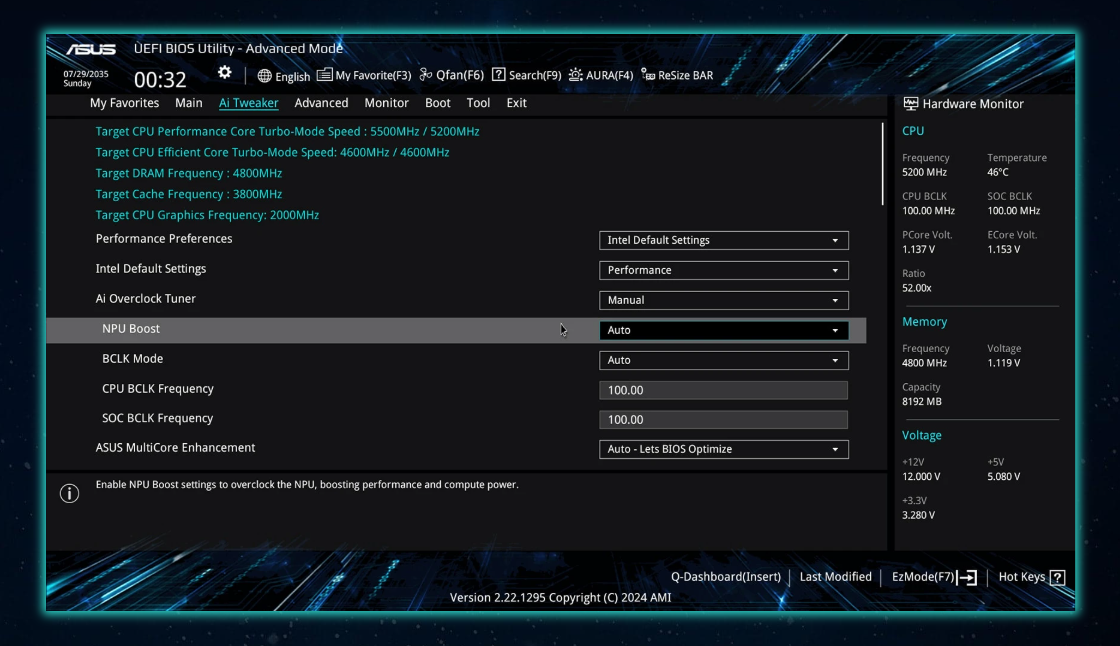Viewport: 1120px width, 646px height.
Task: Open the My Favorites tab
Action: pyautogui.click(x=124, y=103)
